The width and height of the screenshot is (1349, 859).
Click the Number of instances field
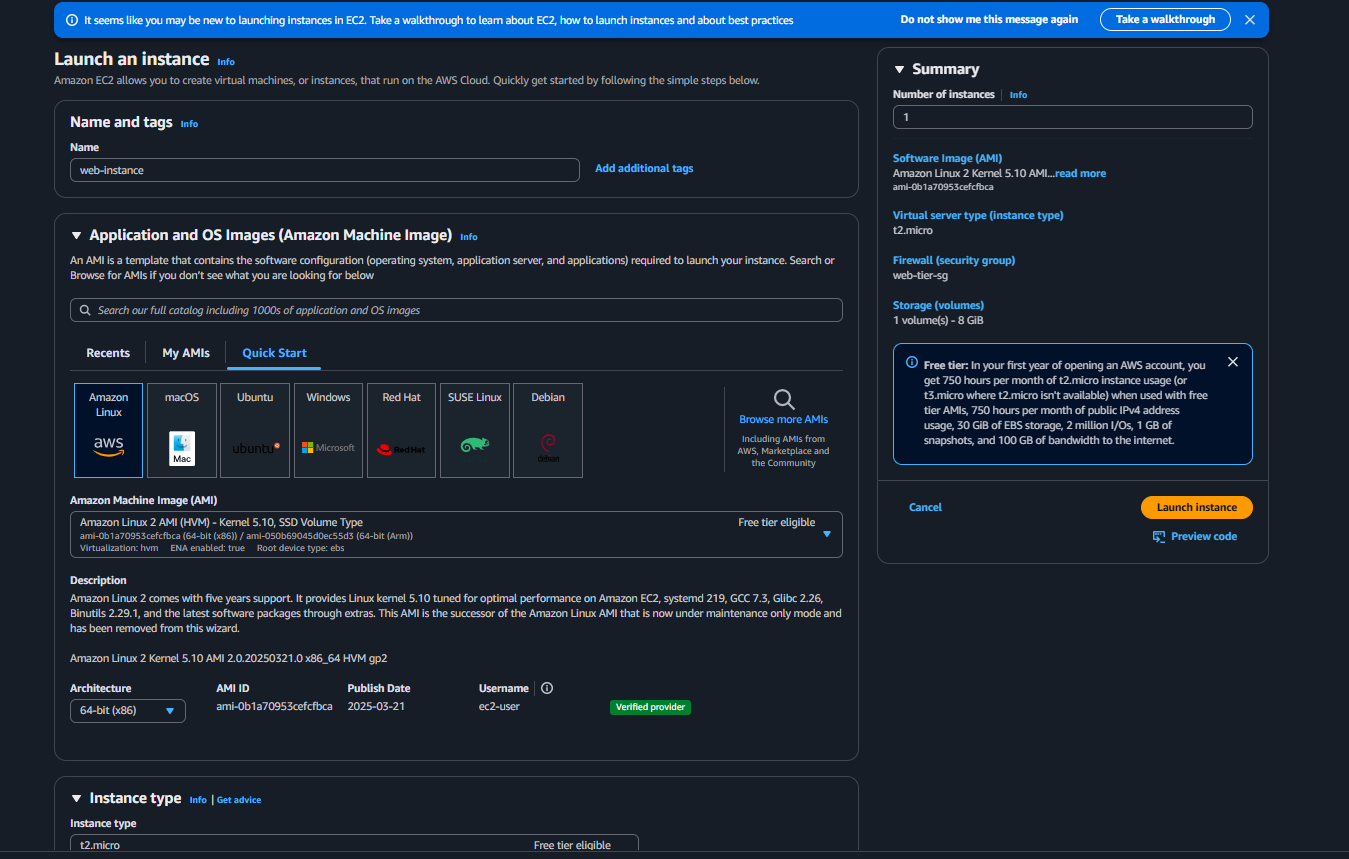tap(1072, 117)
